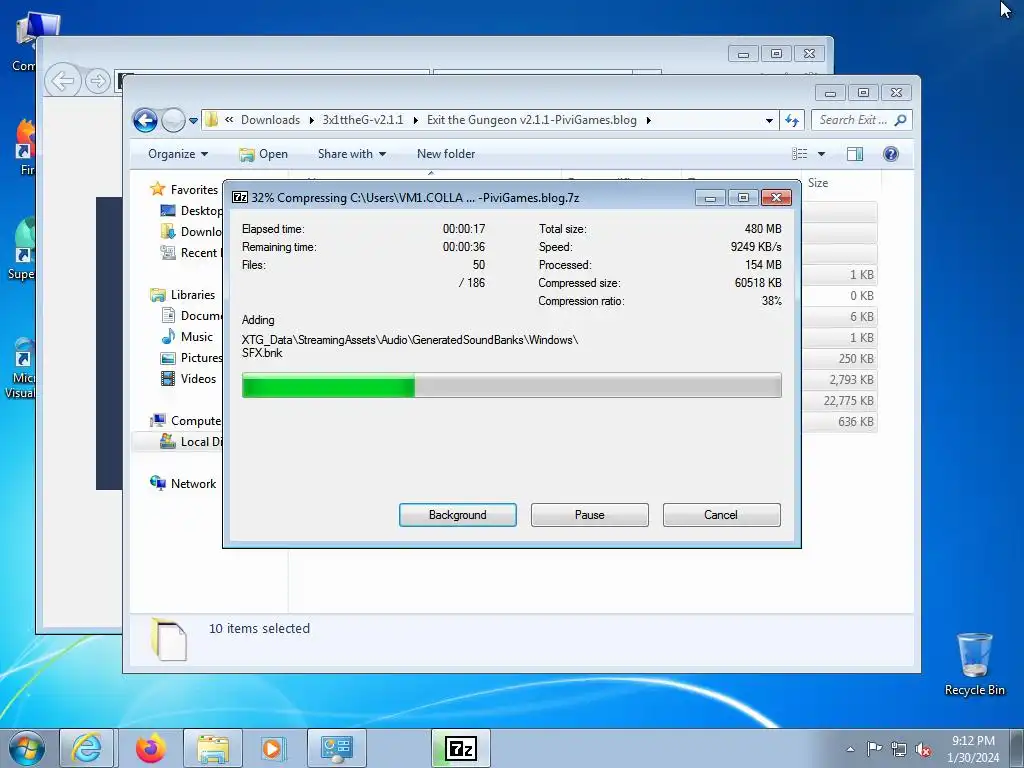Toggle the preview pane
Screen dimensions: 1024x768
click(x=855, y=154)
